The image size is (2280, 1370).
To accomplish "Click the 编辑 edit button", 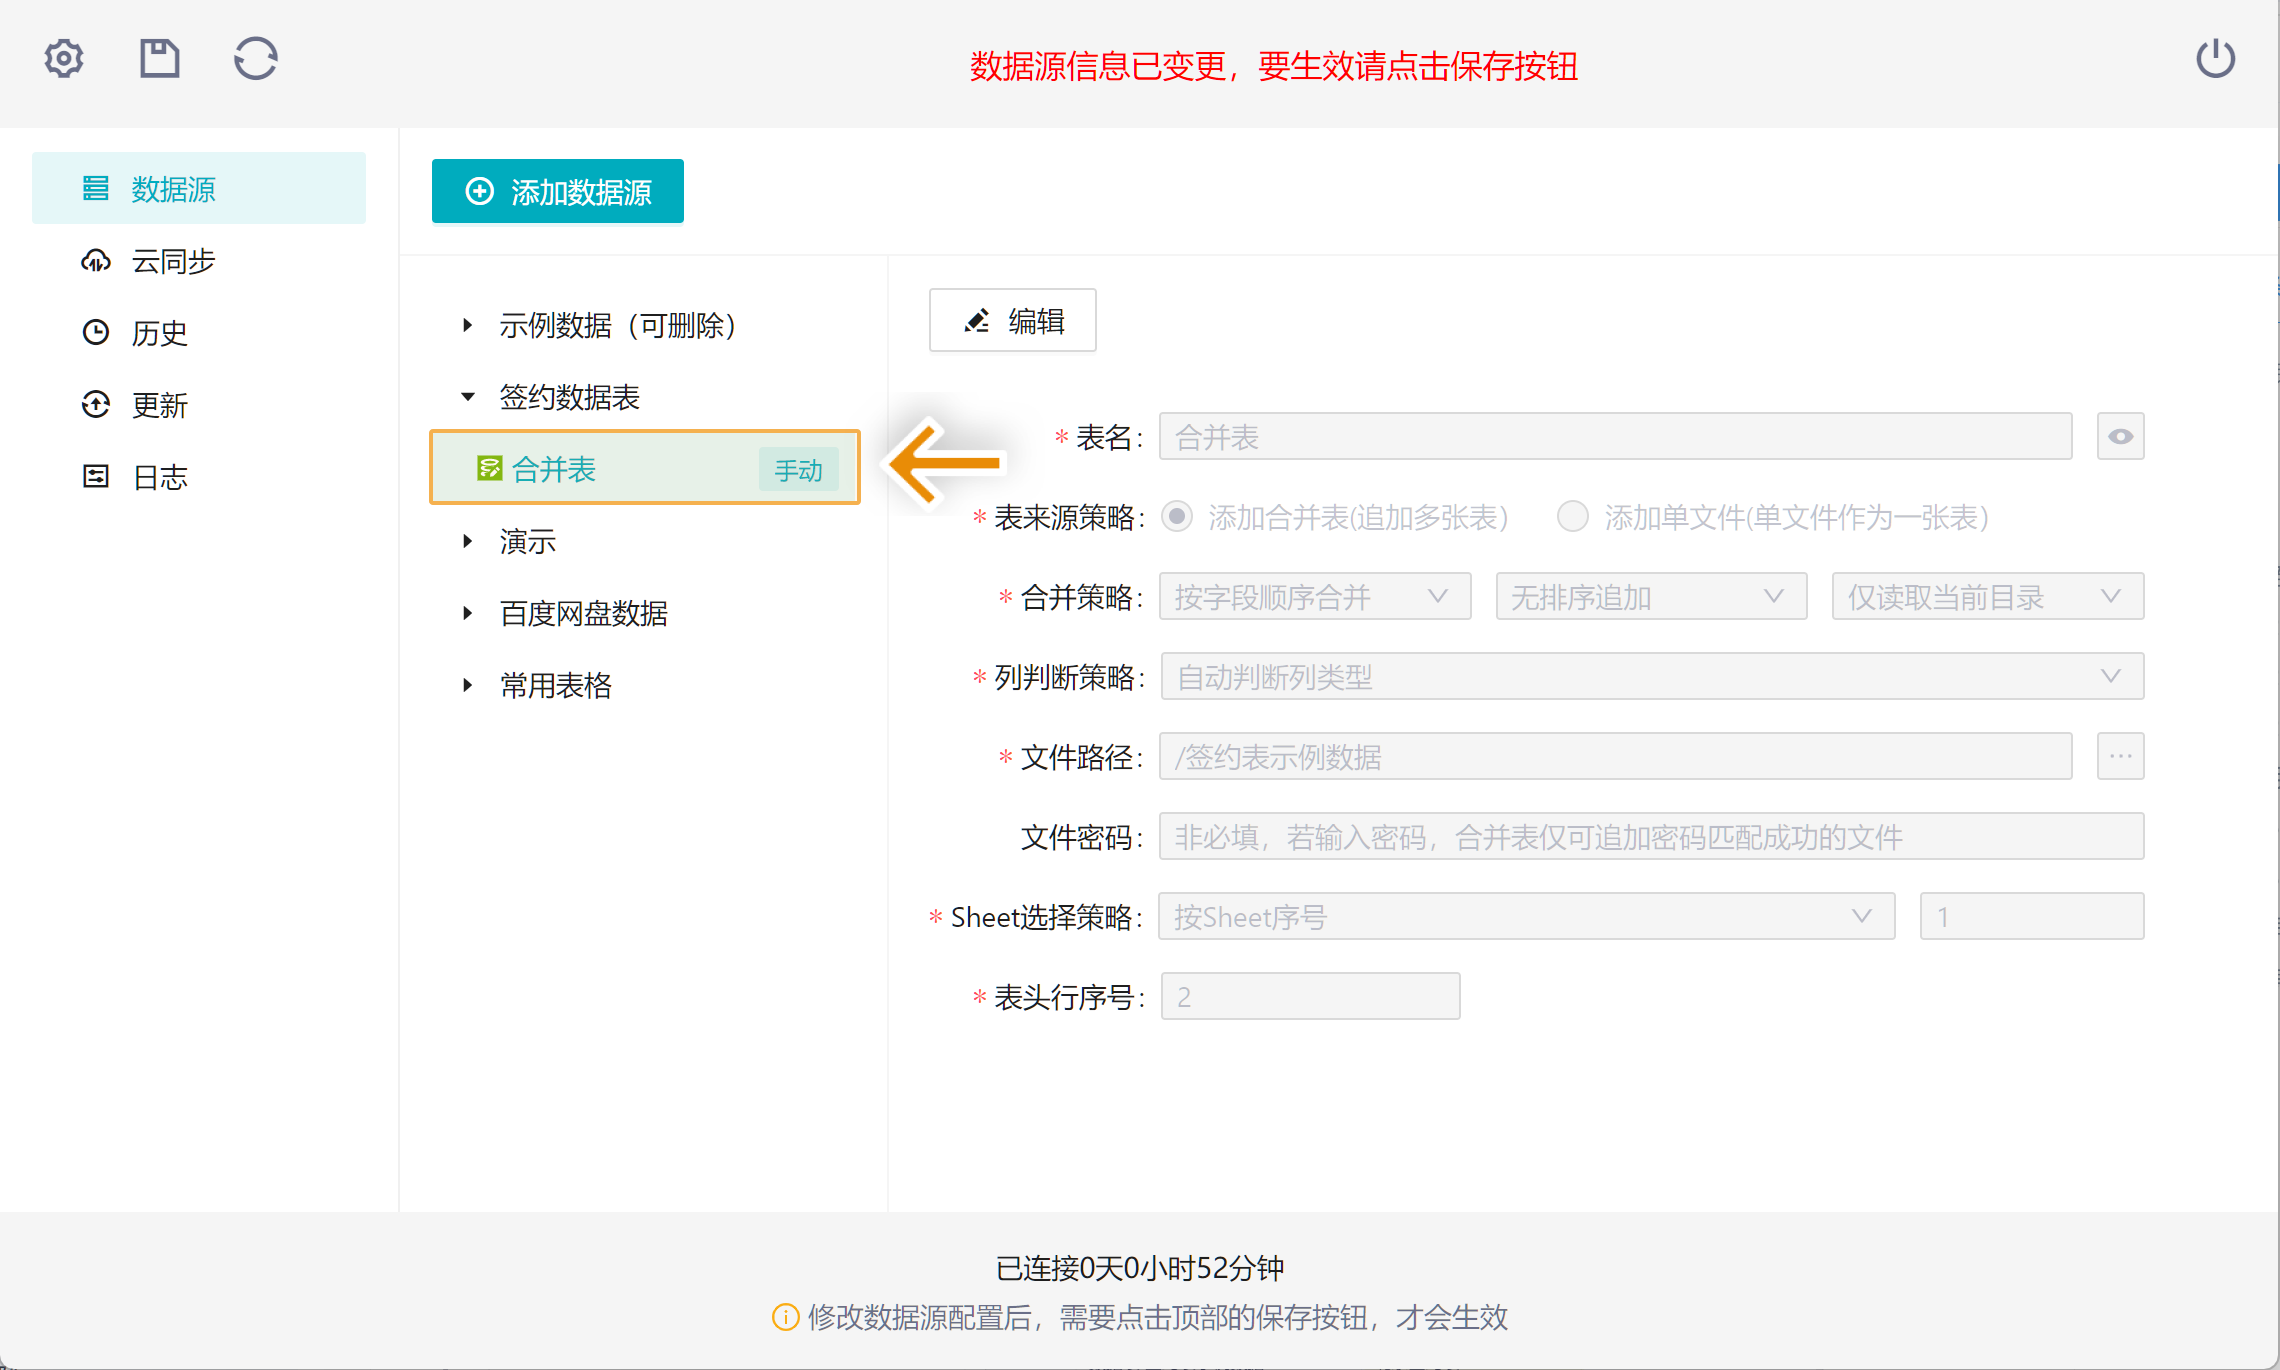I will pos(1012,321).
